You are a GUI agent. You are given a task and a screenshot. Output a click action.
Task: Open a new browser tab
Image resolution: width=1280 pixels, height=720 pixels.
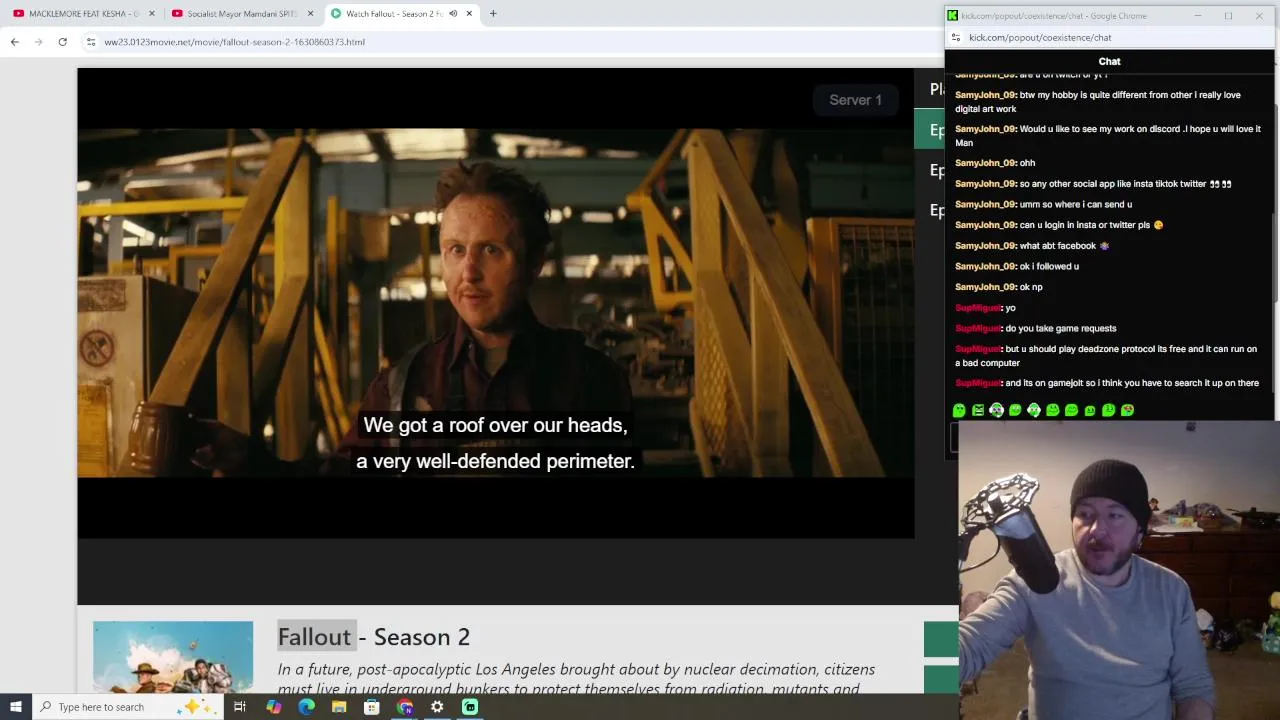point(493,14)
